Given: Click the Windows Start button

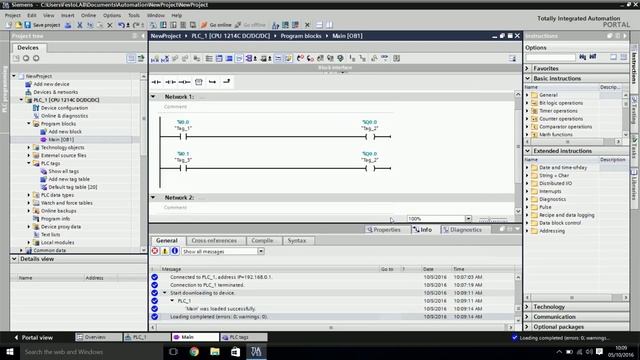Looking at the screenshot, I should [x=9, y=351].
